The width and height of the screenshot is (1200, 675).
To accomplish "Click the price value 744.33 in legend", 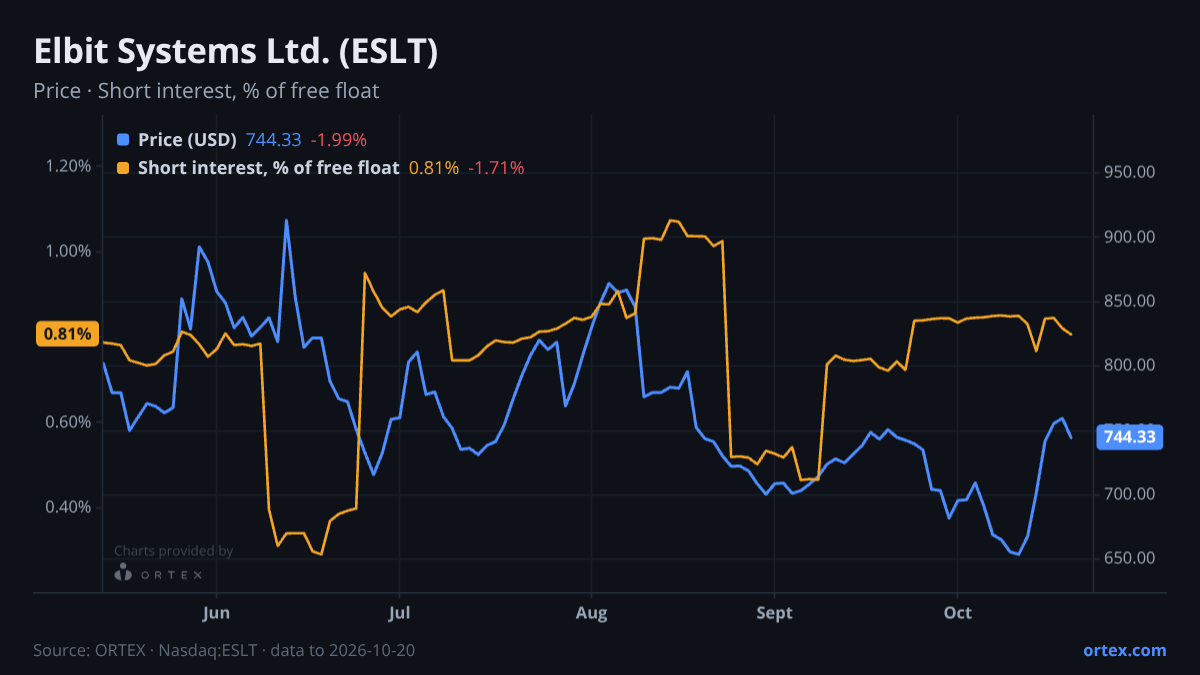I will (x=273, y=139).
